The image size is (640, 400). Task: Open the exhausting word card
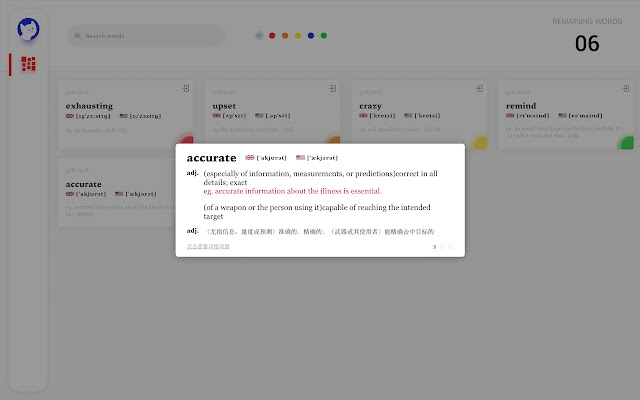coord(125,114)
